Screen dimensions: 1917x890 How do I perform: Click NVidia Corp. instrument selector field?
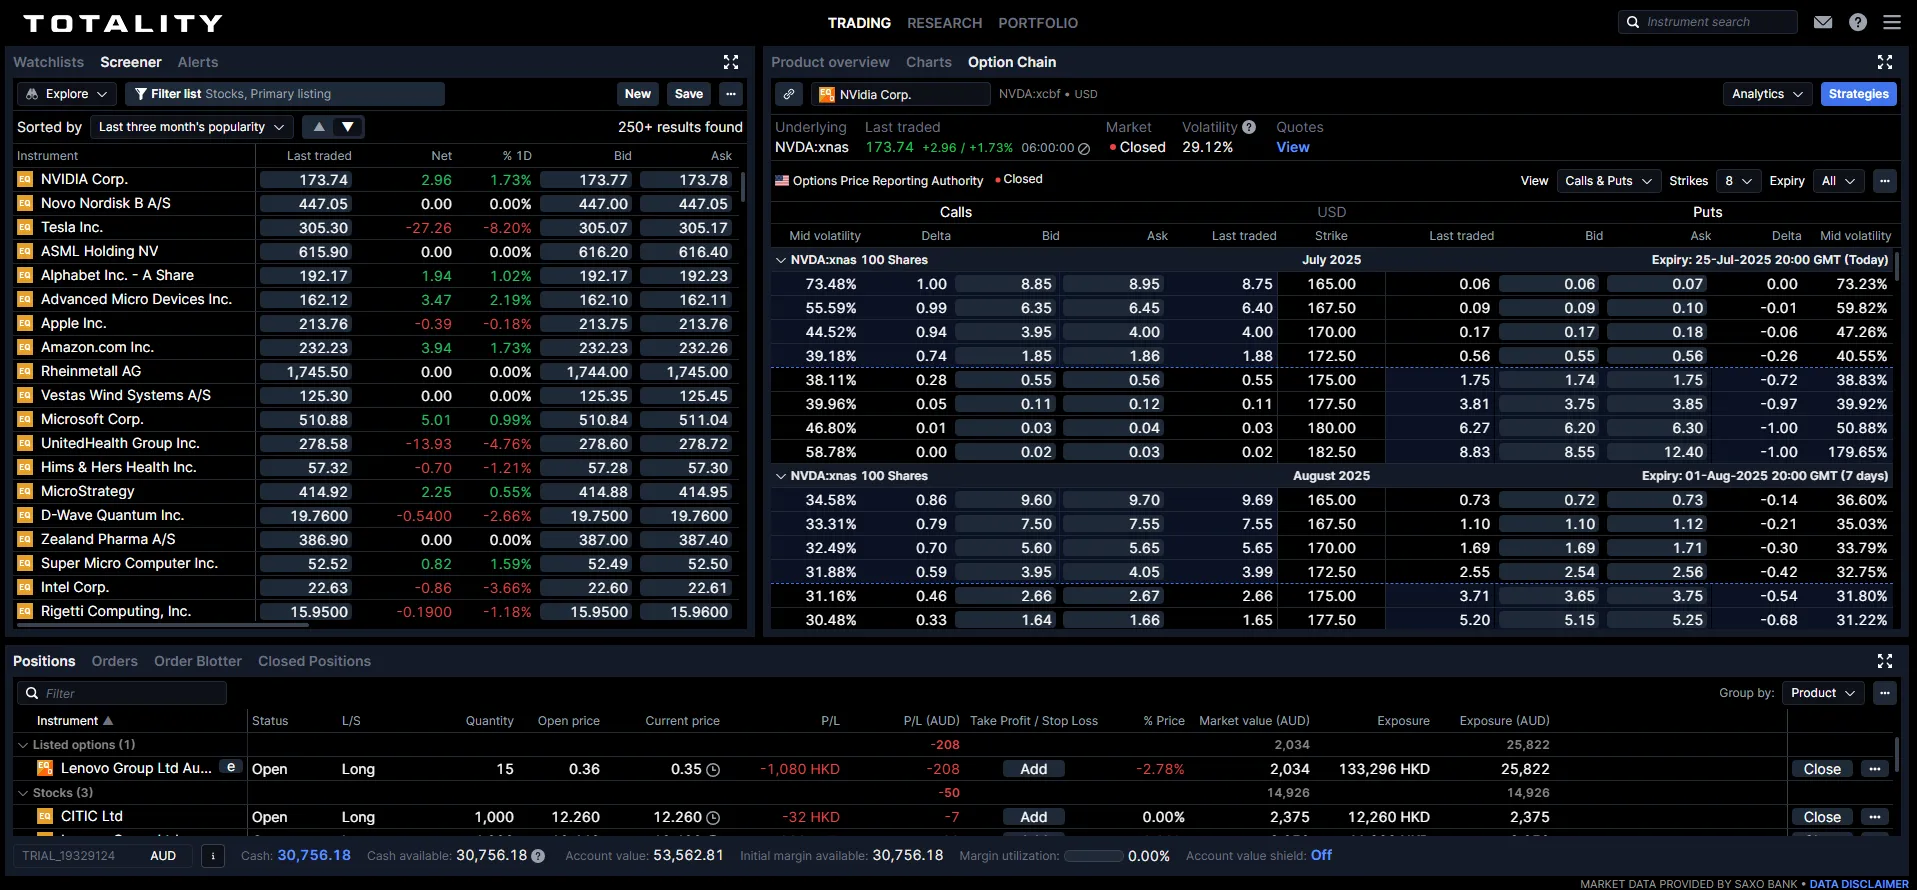tap(900, 94)
